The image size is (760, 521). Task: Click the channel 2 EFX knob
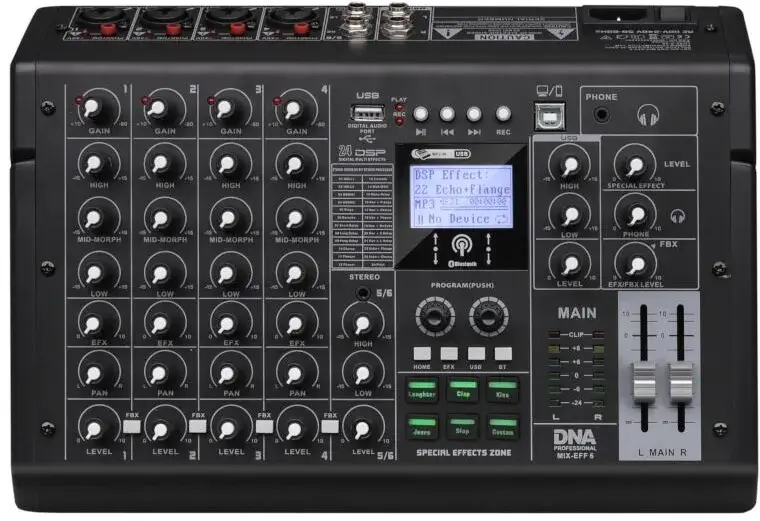tap(159, 323)
